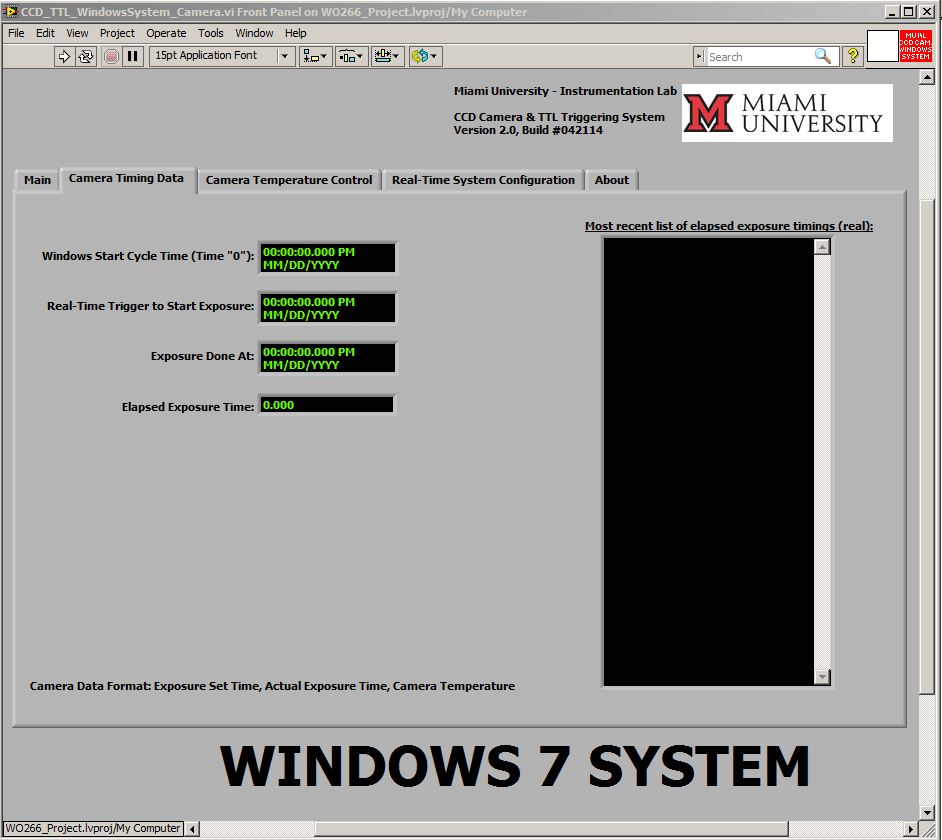The image size is (942, 840).
Task: Click the "Windows Start Cycle Time" label
Action: coord(148,256)
